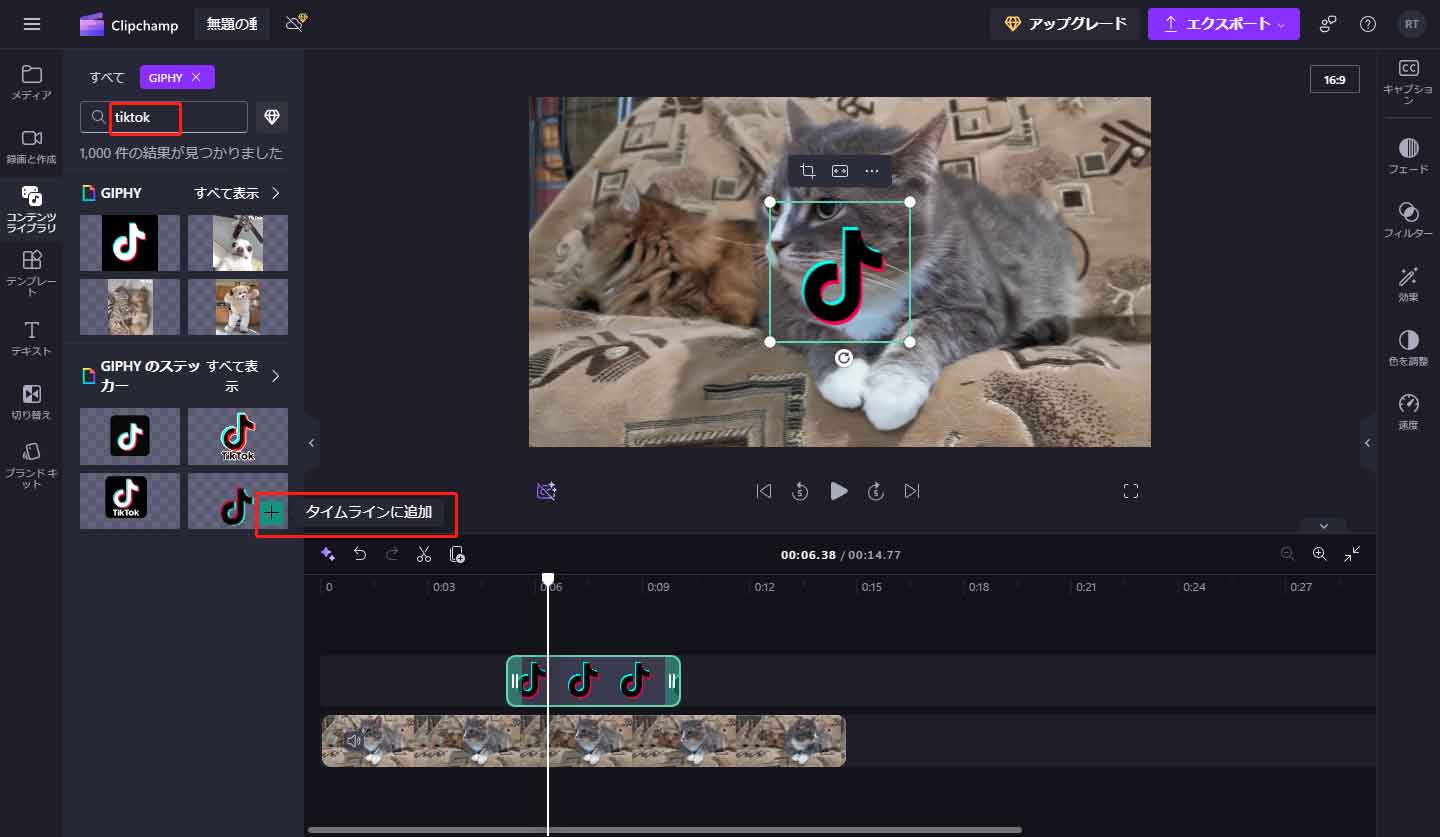Open more options ellipsis above sticker
The width and height of the screenshot is (1440, 837).
pos(872,171)
